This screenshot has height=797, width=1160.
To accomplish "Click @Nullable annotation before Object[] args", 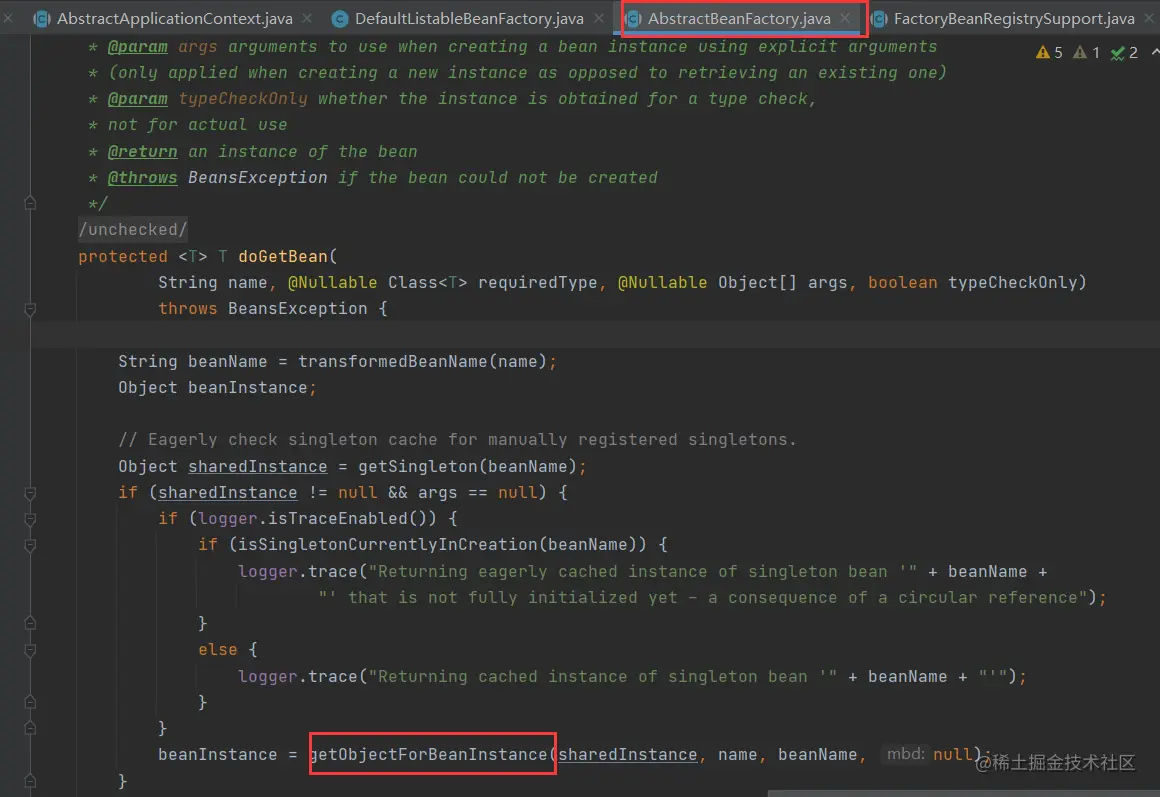I will 662,283.
